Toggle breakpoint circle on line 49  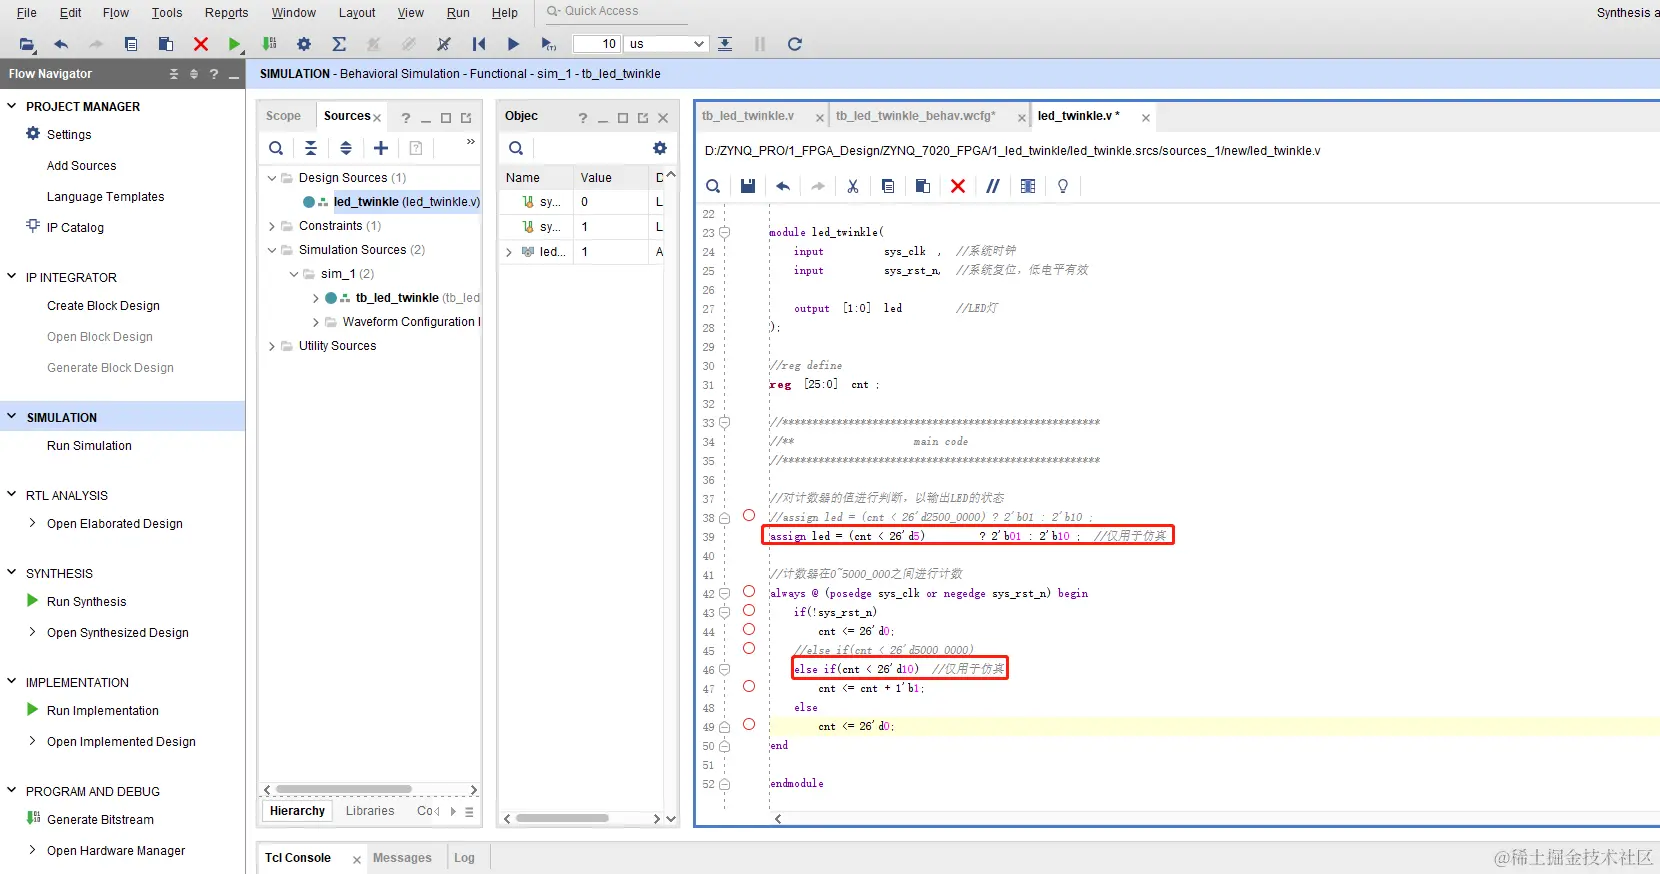(x=749, y=725)
